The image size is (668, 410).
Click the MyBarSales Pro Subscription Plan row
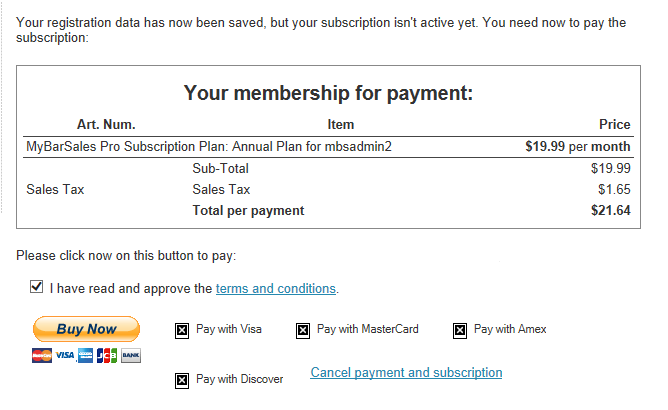click(x=328, y=147)
